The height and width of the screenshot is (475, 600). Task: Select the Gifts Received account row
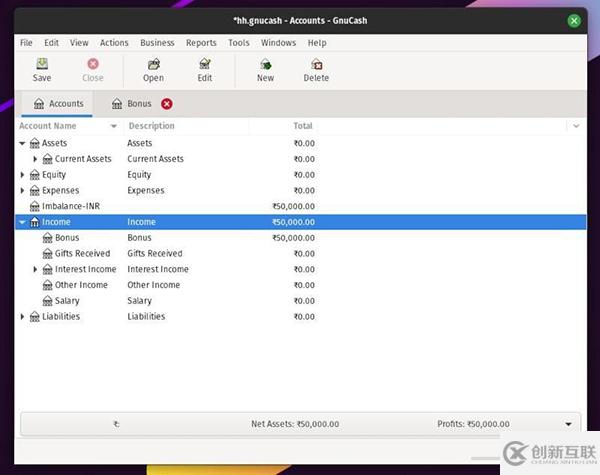click(83, 254)
